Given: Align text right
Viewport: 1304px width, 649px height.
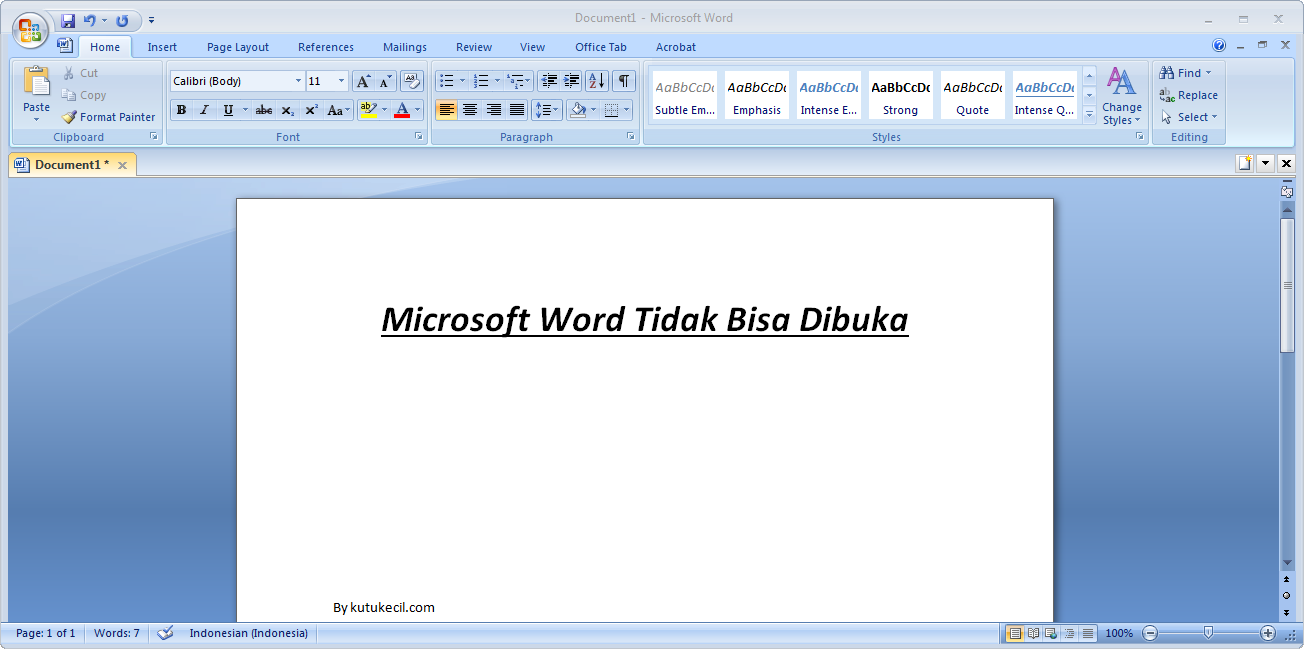Looking at the screenshot, I should tap(494, 110).
